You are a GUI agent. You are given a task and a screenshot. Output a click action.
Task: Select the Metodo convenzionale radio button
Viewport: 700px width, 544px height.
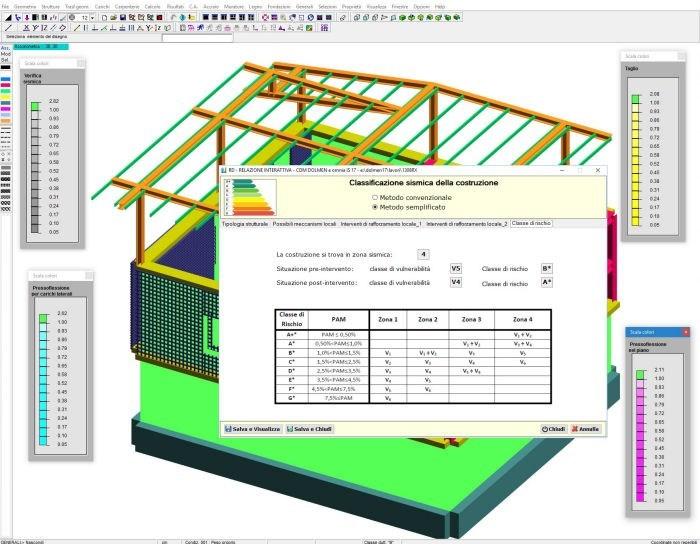375,198
